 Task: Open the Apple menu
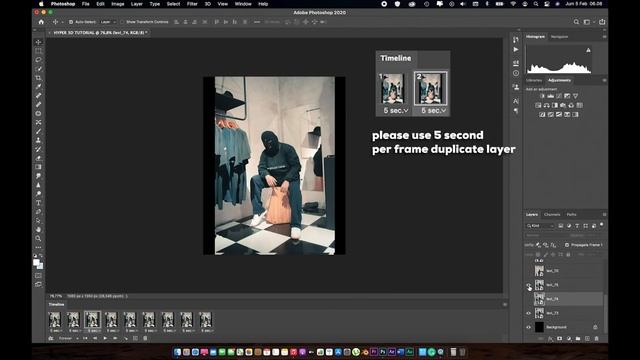[41, 4]
